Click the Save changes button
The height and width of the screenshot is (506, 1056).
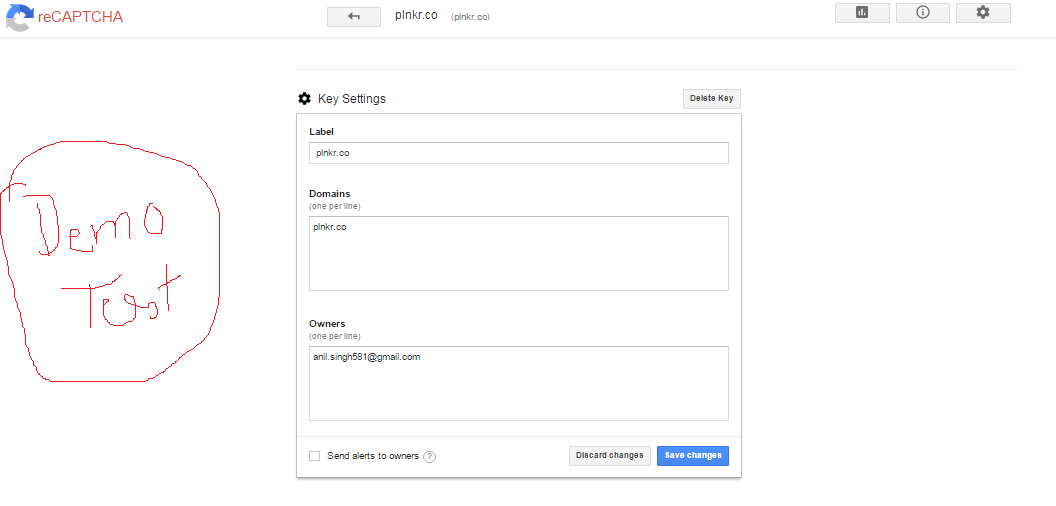coord(693,456)
